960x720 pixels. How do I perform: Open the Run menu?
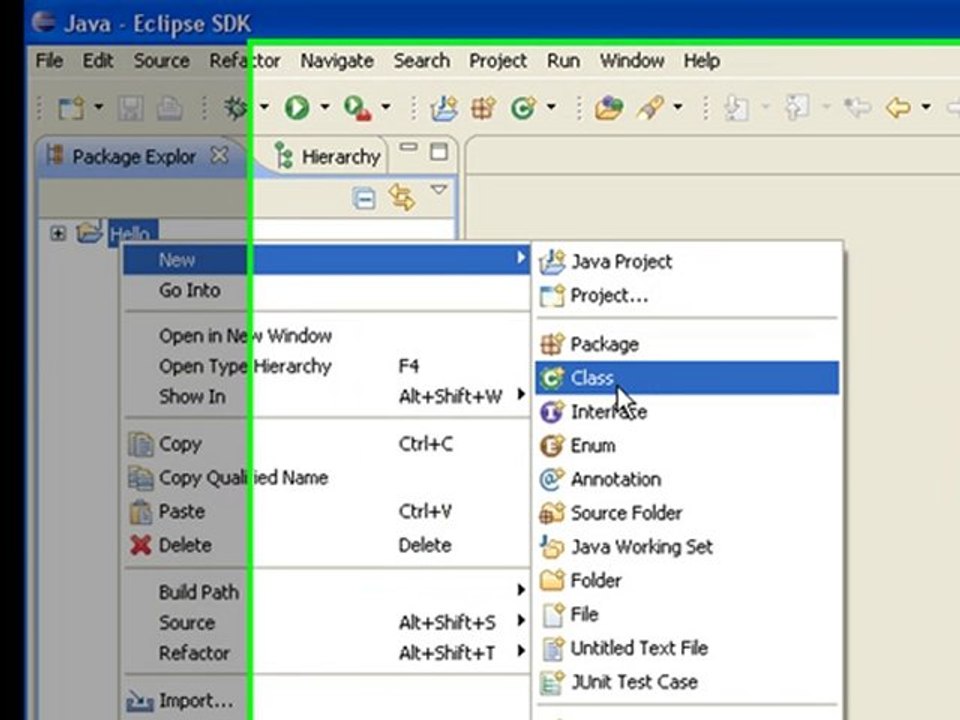point(563,61)
